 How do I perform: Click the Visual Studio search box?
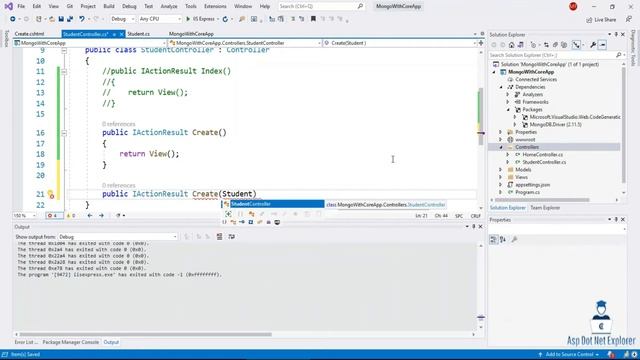coord(321,7)
